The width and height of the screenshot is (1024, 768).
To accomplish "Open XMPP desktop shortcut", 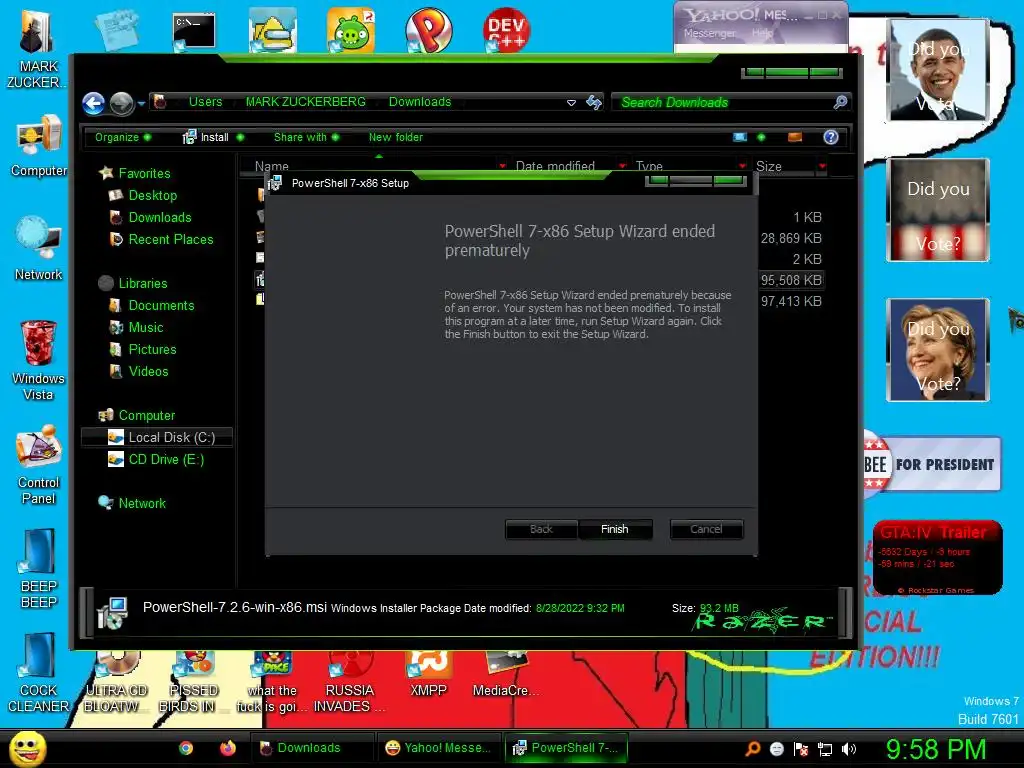I will [x=428, y=674].
